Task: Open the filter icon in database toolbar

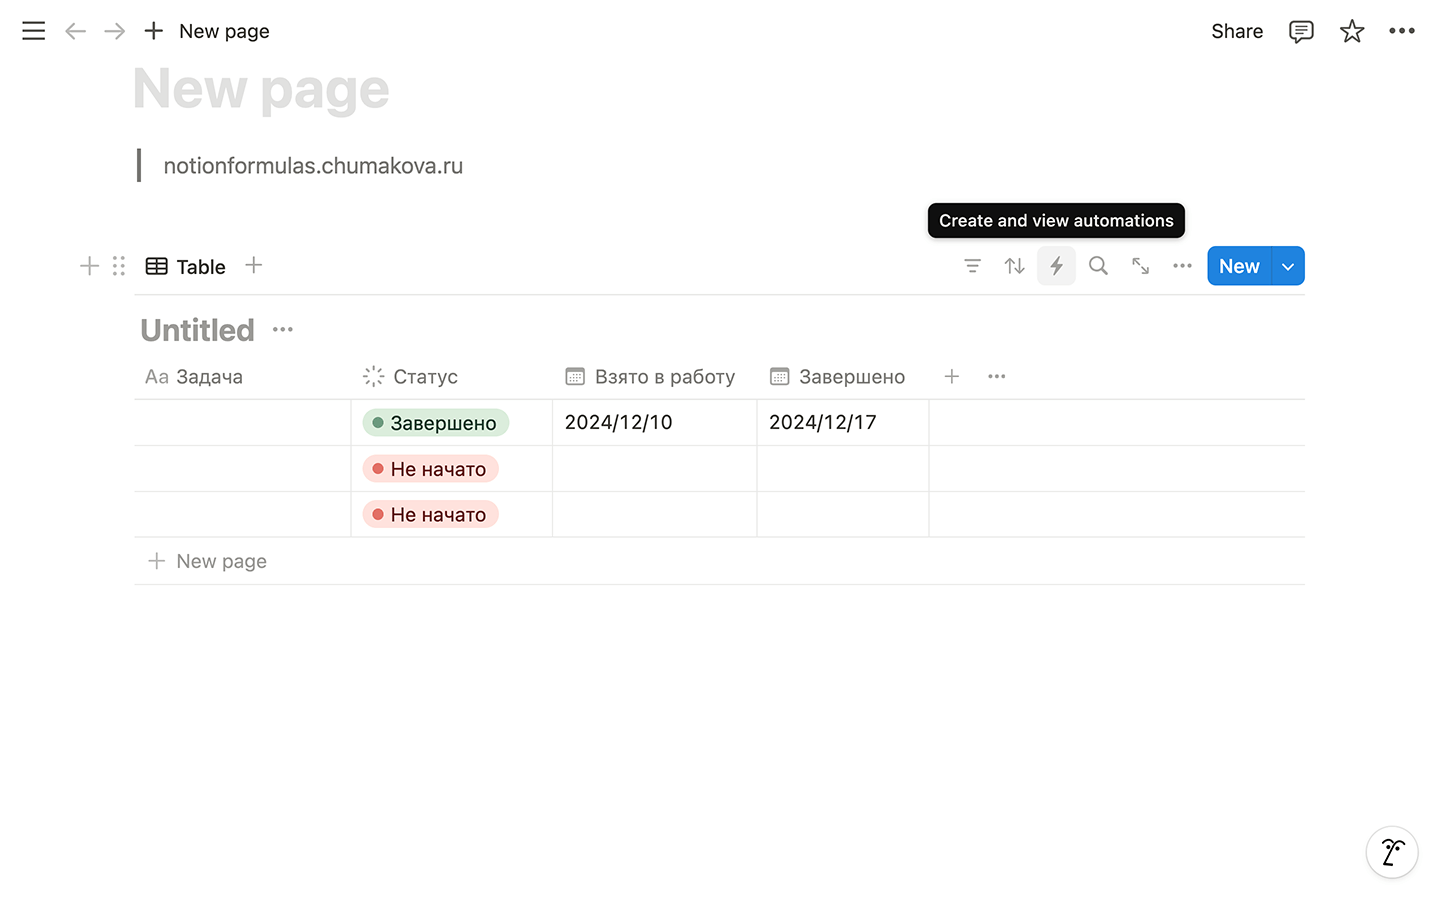Action: click(972, 266)
